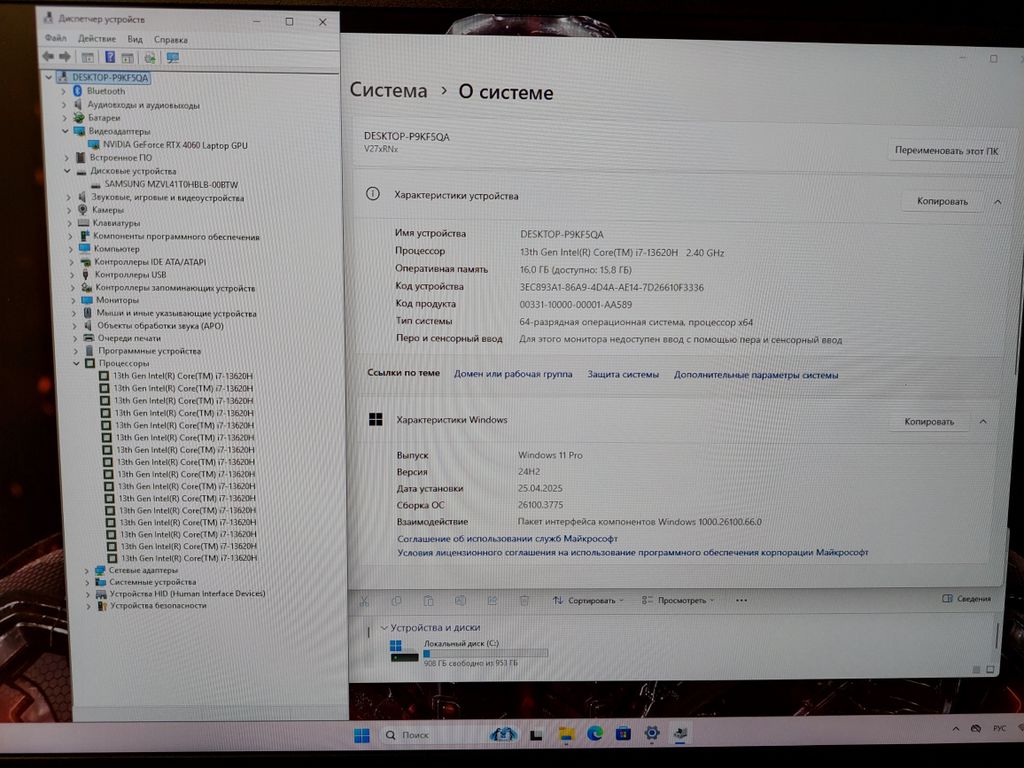Collapse the Характеристики устройства section
This screenshot has height=768, width=1024.
point(997,201)
